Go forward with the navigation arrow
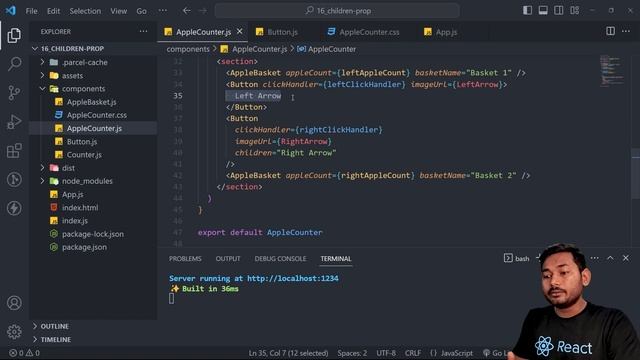The image size is (640, 360). pyautogui.click(x=203, y=11)
